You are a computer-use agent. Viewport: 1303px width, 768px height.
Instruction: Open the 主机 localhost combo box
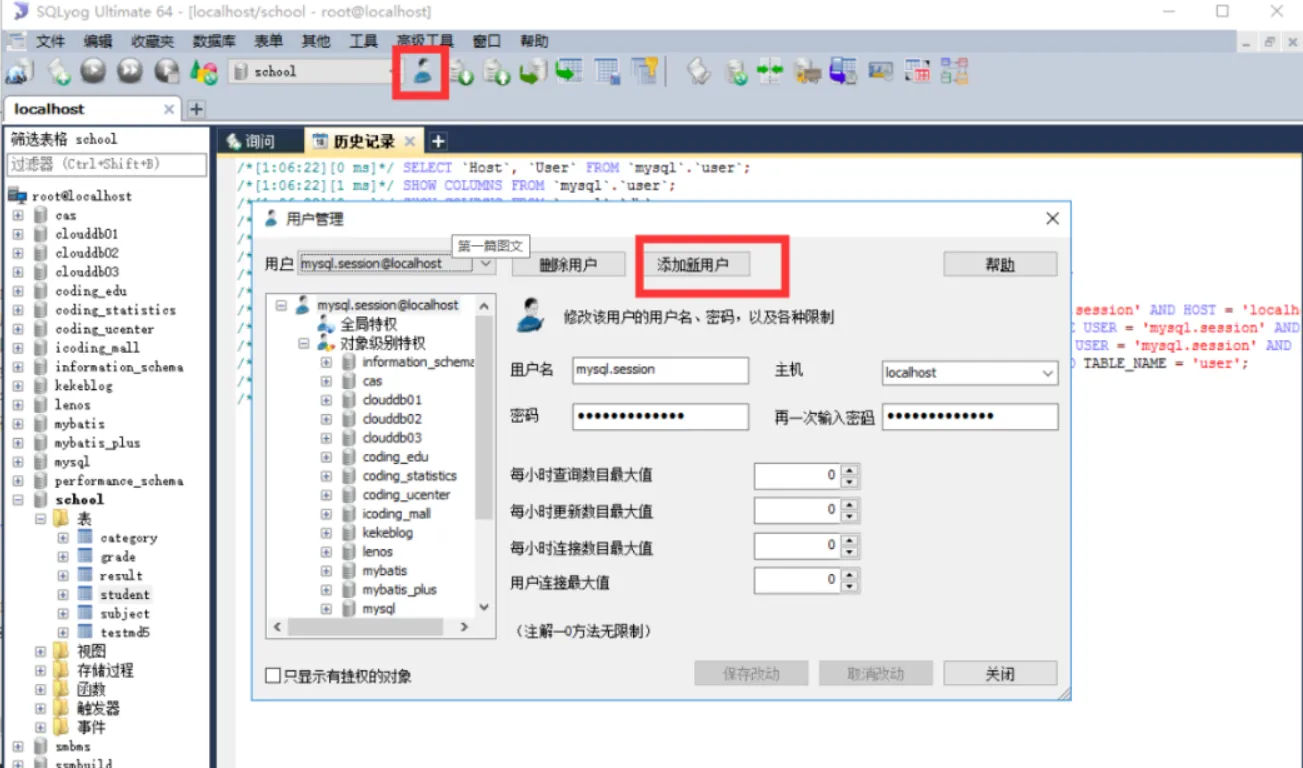(x=969, y=372)
